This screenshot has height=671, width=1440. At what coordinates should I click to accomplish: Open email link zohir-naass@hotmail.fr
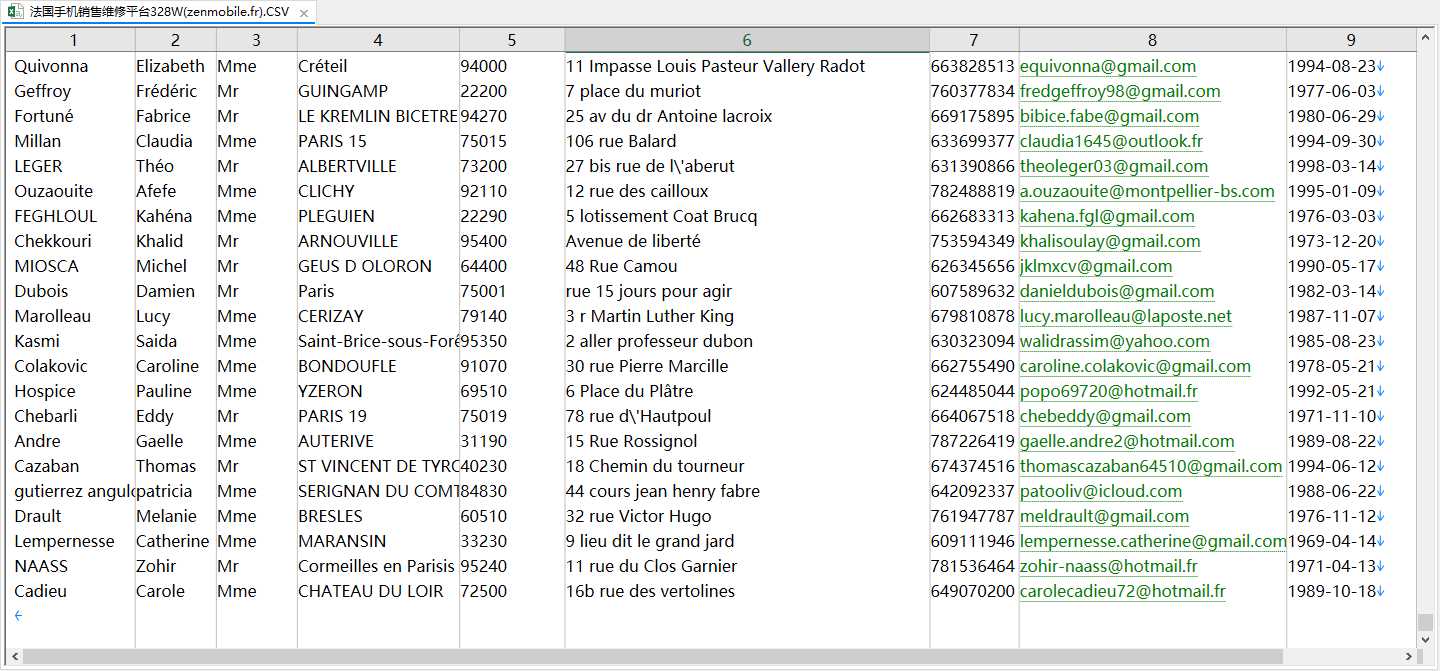(x=1109, y=566)
